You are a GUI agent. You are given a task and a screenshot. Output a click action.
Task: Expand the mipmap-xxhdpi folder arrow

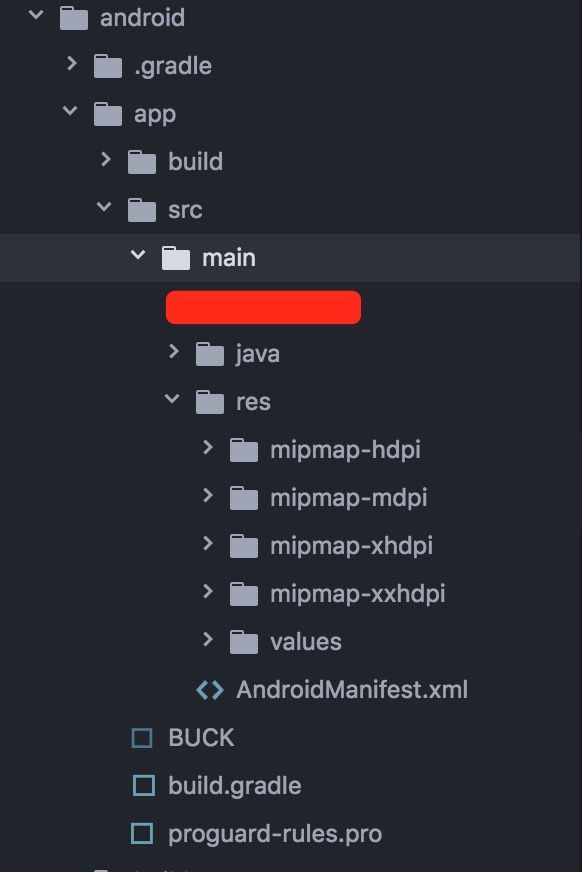208,591
